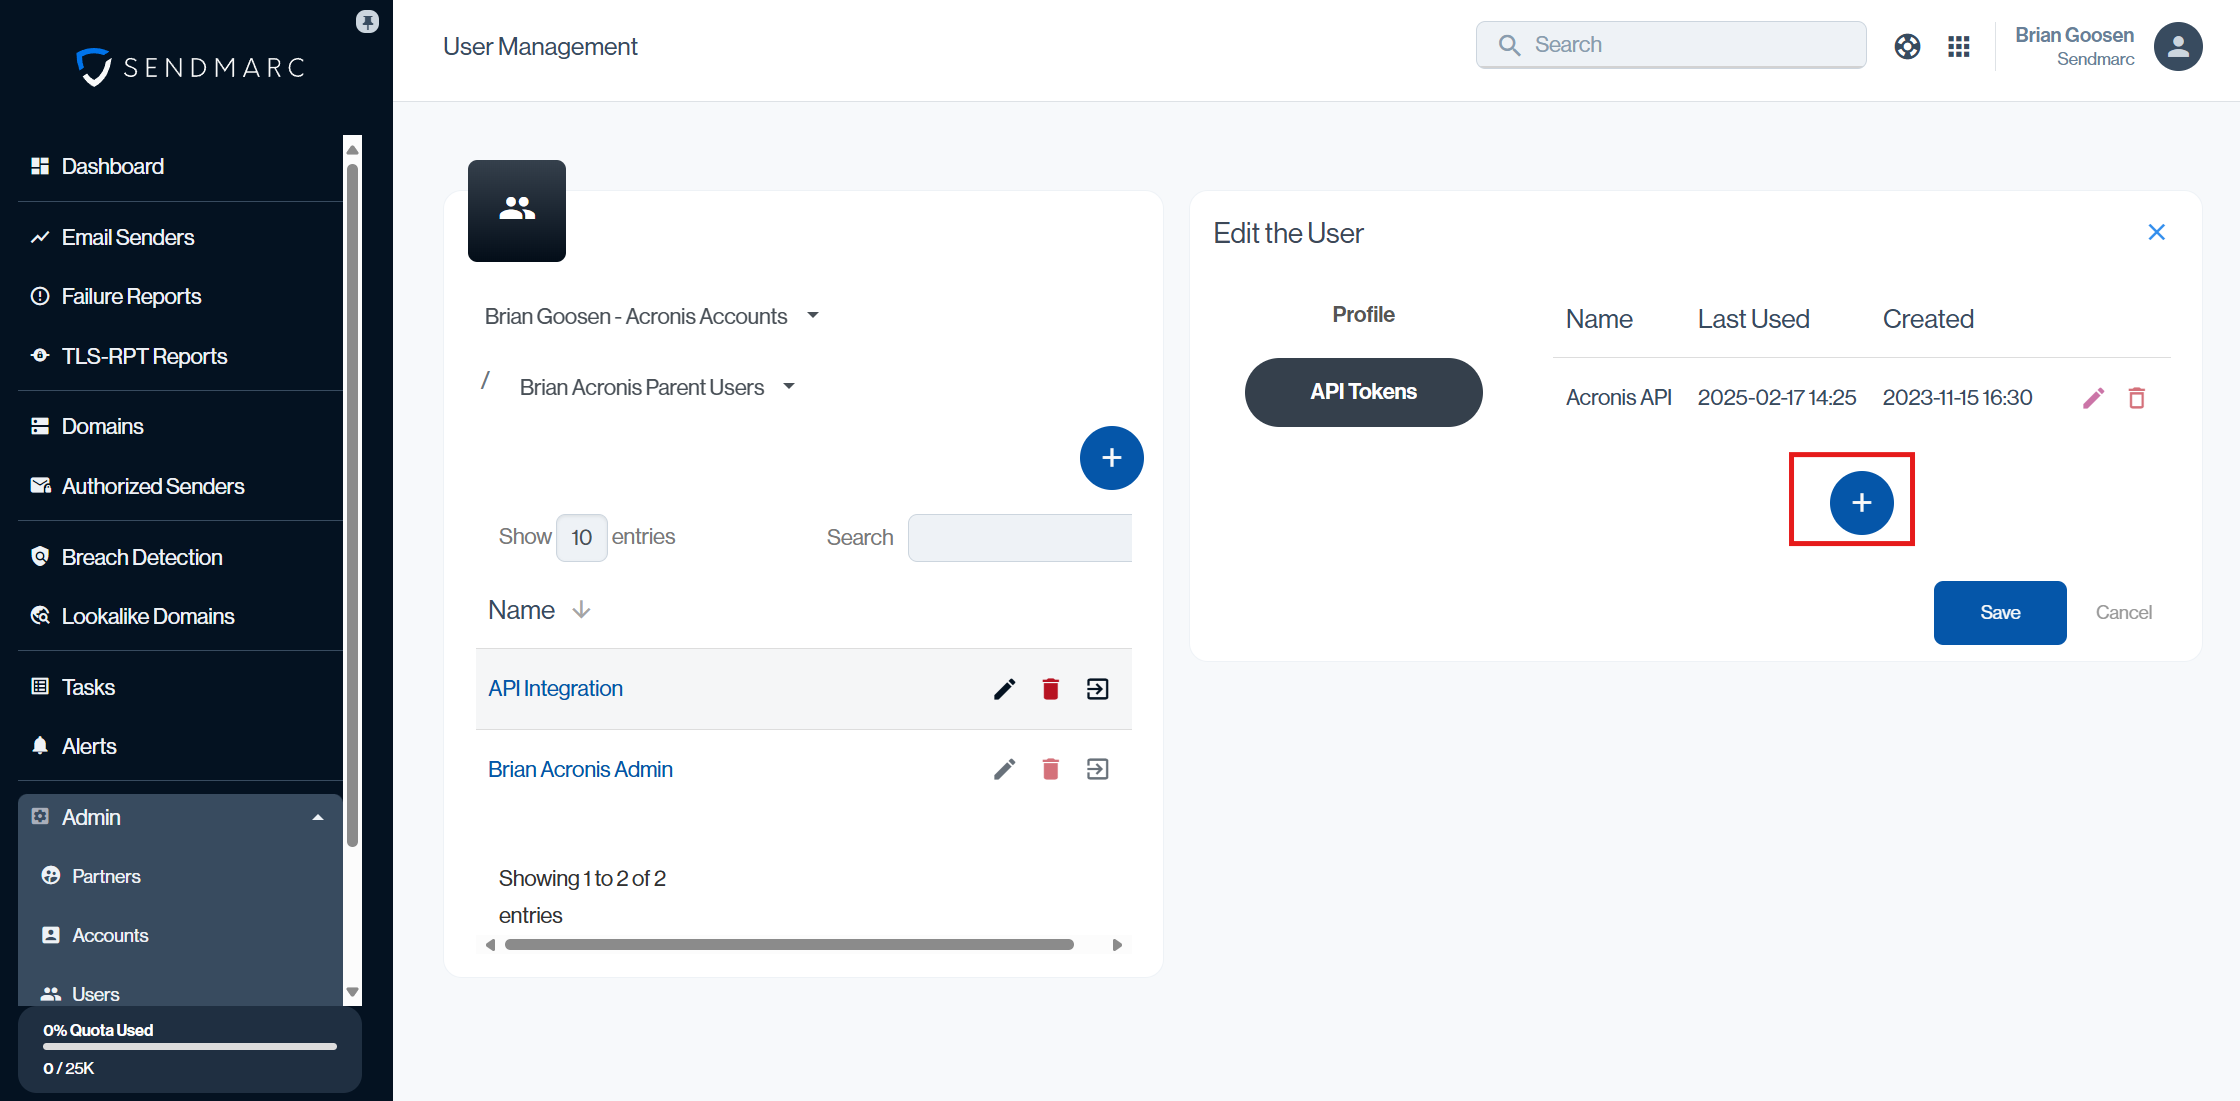Click the Email Senders trend icon
Viewport: 2240px width, 1101px height.
tap(40, 237)
